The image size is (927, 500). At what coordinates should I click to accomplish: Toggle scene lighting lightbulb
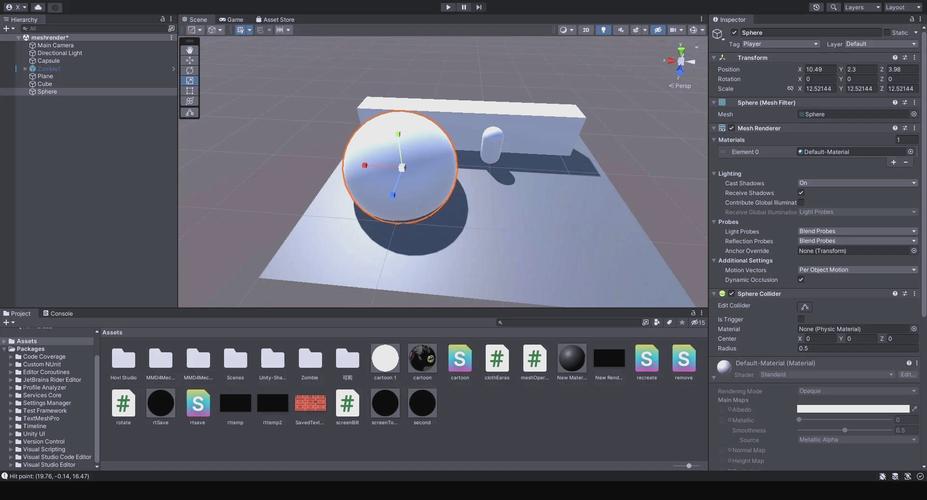pyautogui.click(x=603, y=30)
